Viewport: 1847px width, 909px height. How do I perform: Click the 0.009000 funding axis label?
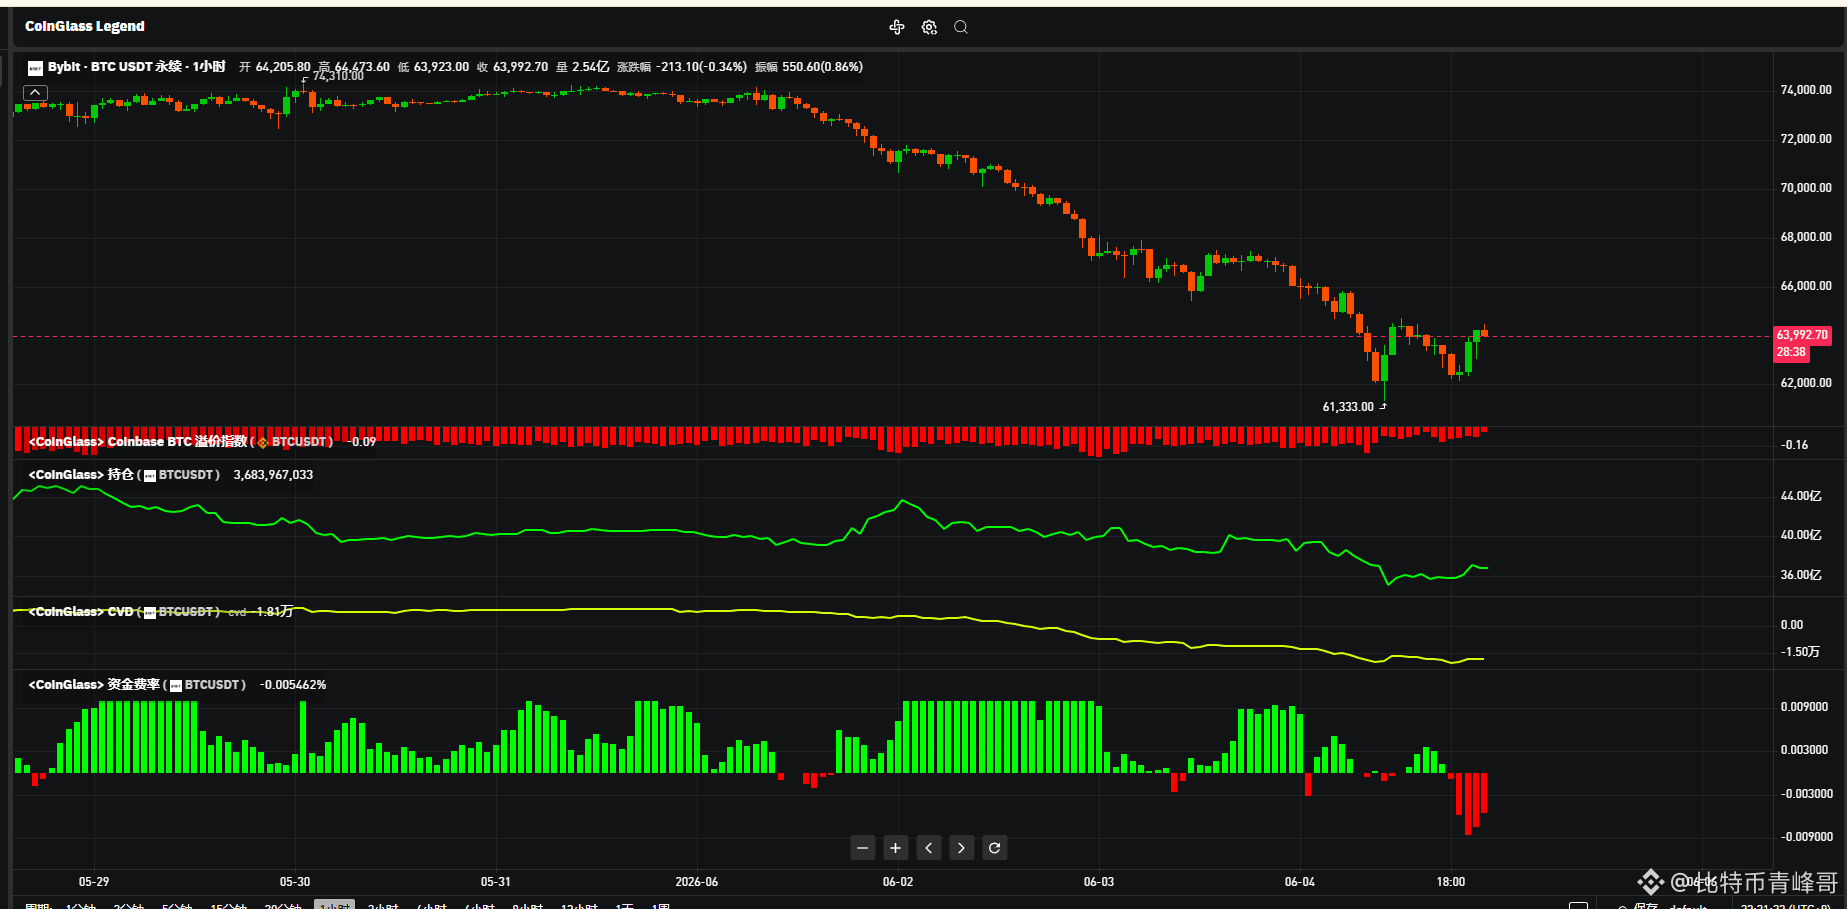click(x=1804, y=707)
